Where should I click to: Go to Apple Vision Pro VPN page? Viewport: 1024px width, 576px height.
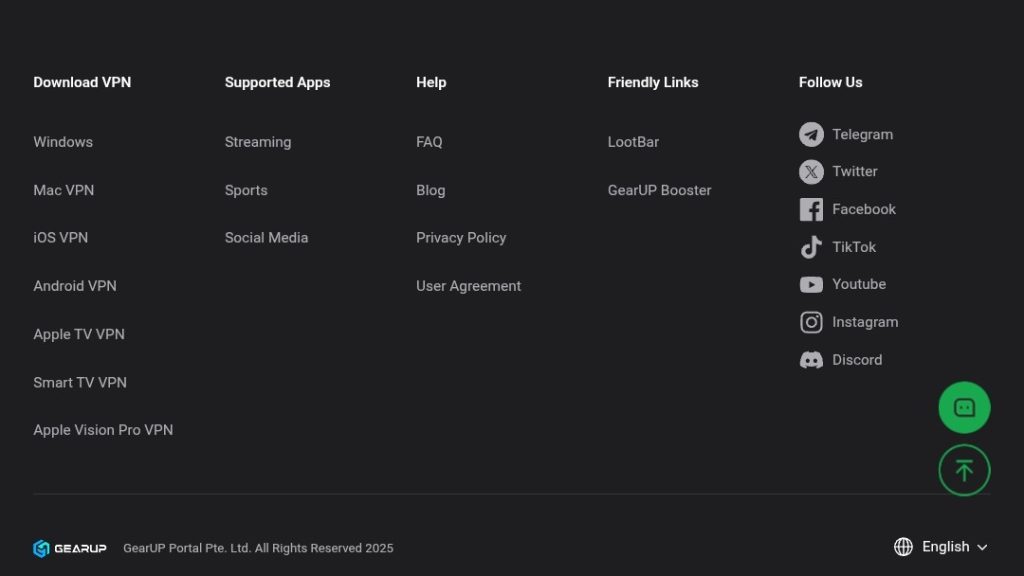(x=103, y=430)
